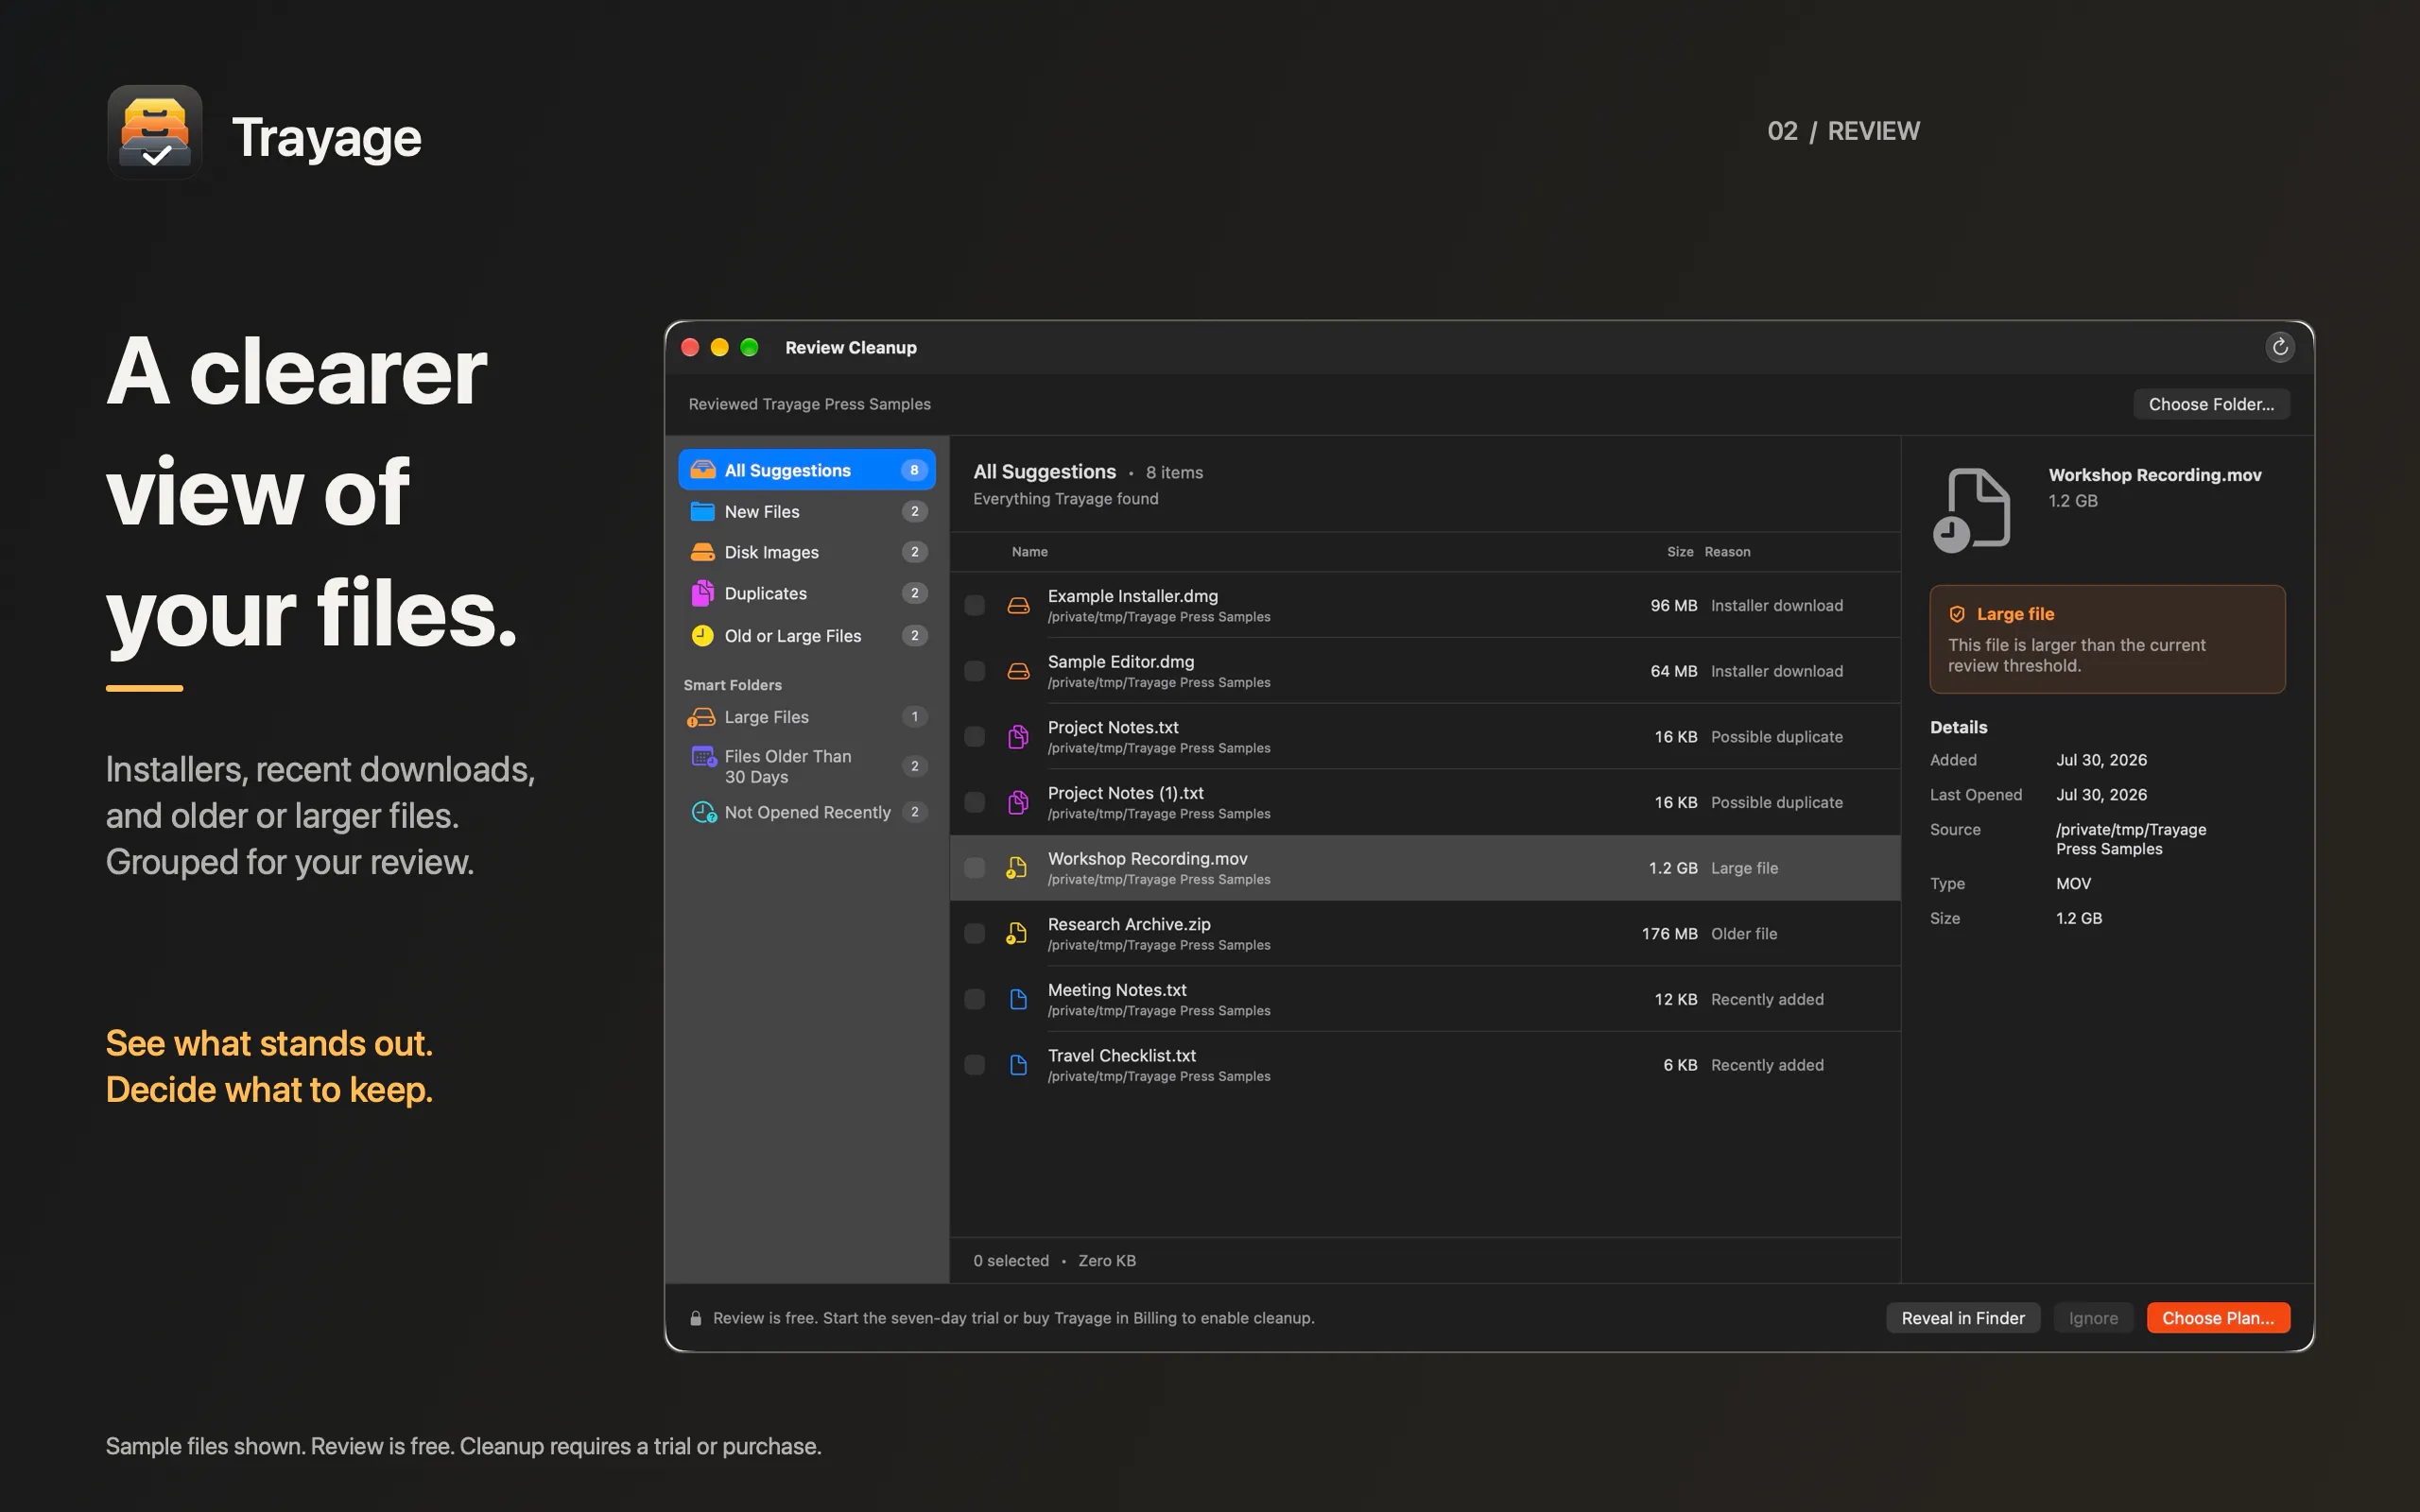Switch to the New Files category
The image size is (2420, 1512).
(x=807, y=511)
